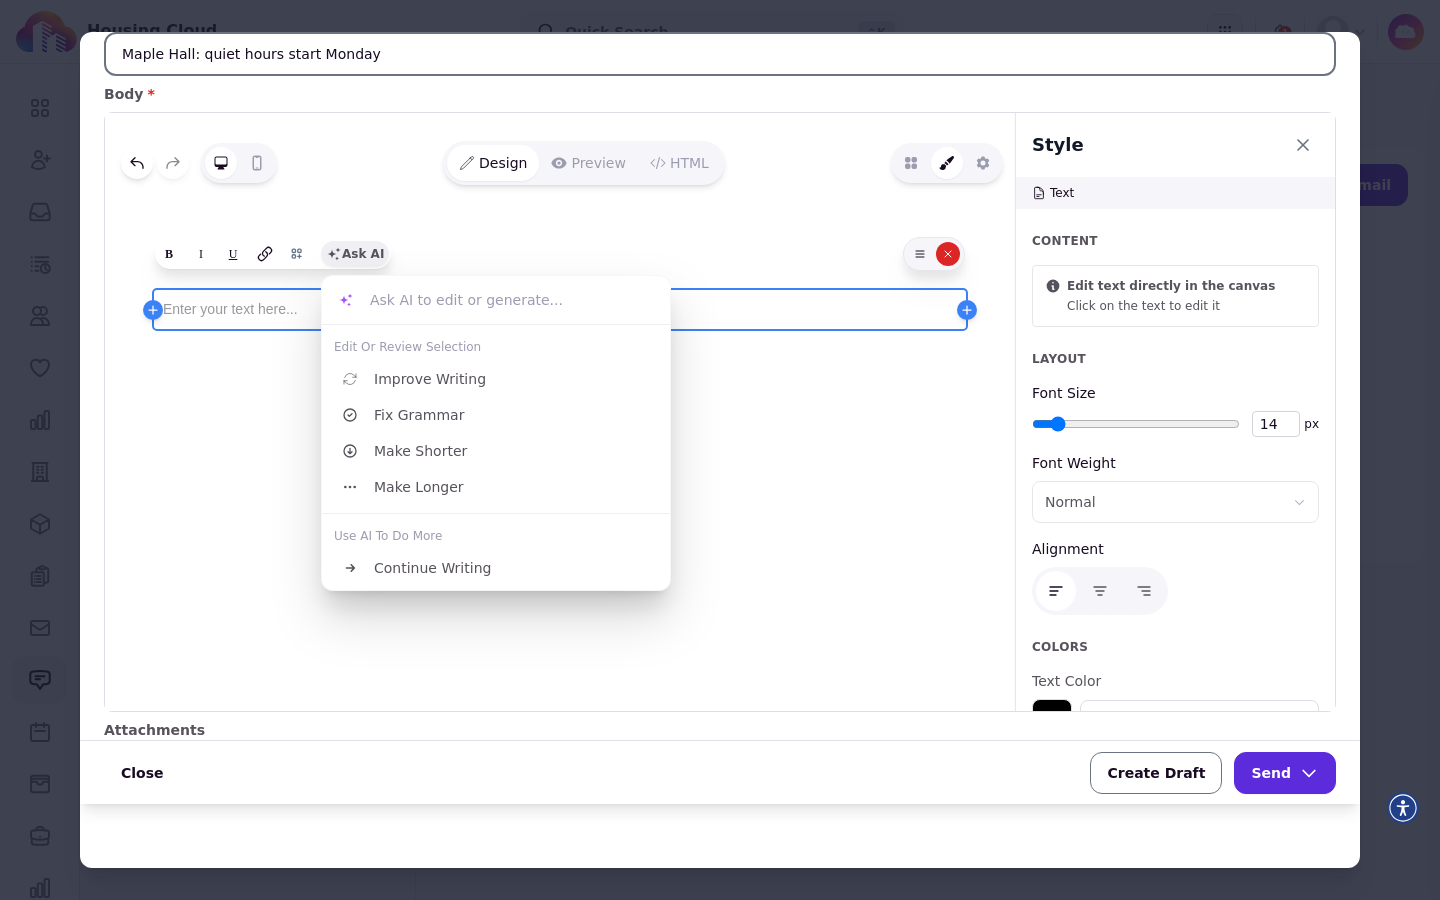Screen dimensions: 1440x900
Task: Set text alignment to left
Action: pyautogui.click(x=1056, y=591)
